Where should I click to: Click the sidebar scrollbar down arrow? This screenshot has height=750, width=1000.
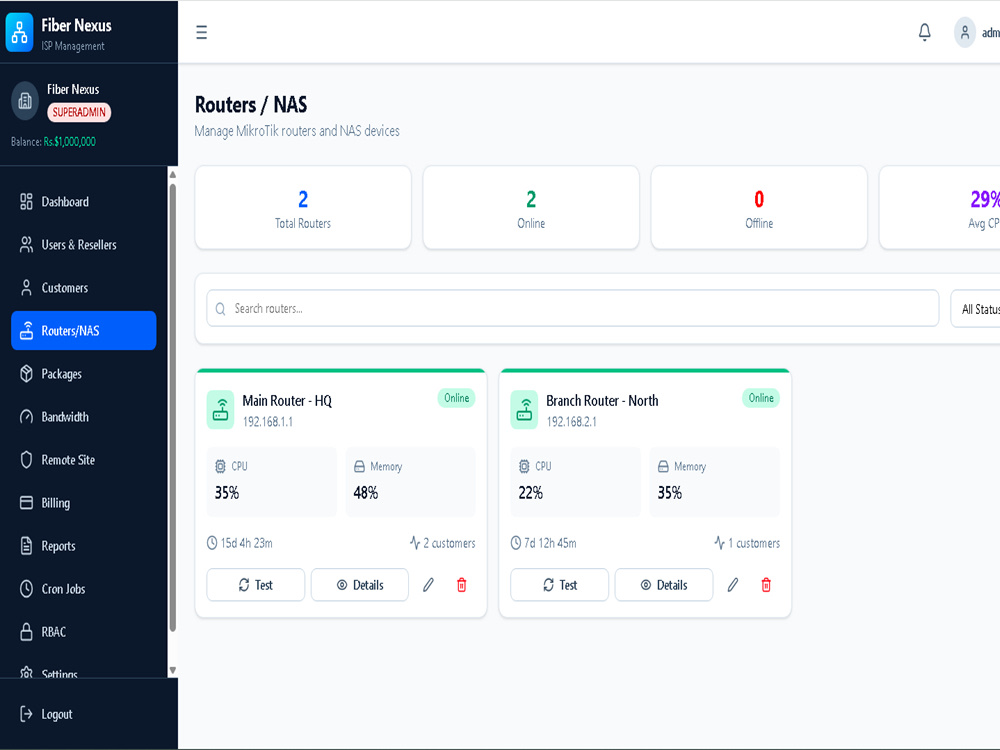[x=172, y=671]
